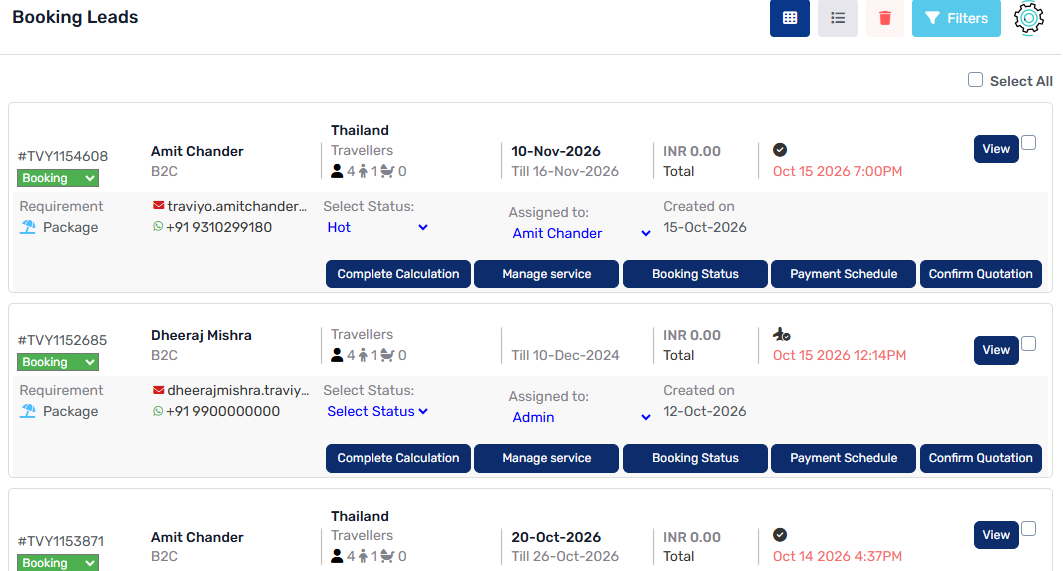This screenshot has height=571, width=1063.
Task: Open Booking stage dropdown for #TVY1152685
Action: (x=58, y=362)
